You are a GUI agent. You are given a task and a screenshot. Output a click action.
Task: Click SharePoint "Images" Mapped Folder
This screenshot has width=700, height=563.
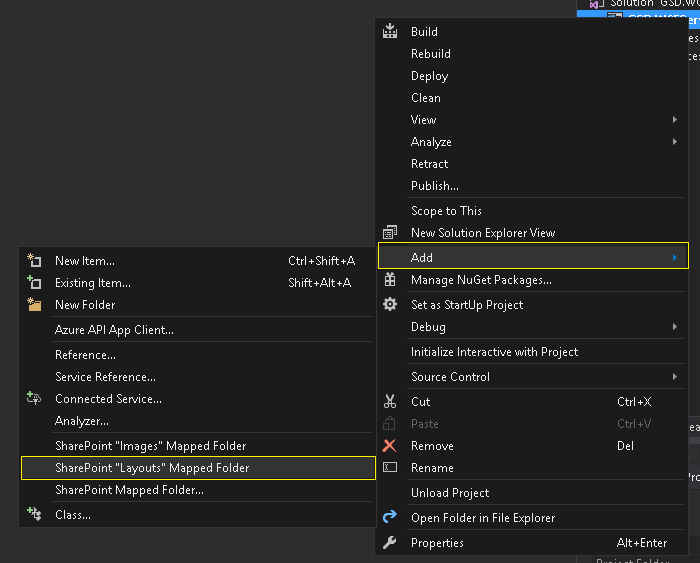coord(150,446)
